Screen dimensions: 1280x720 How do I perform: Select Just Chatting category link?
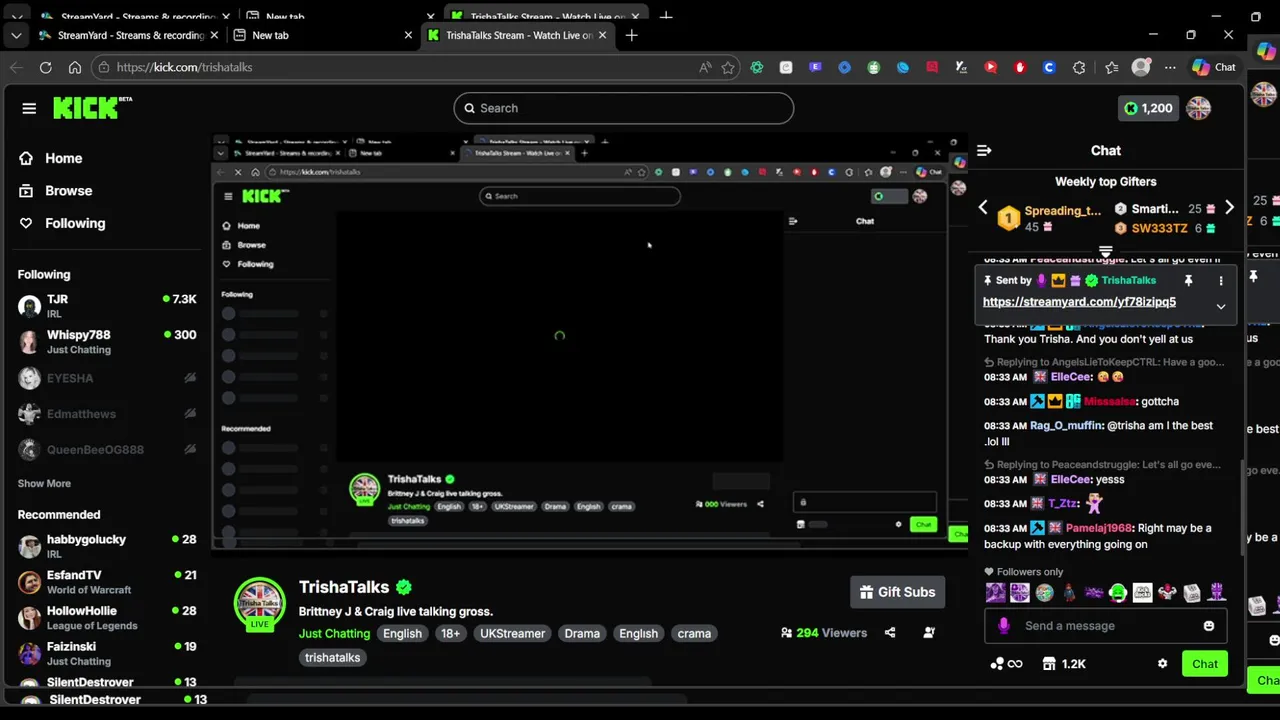click(x=334, y=633)
